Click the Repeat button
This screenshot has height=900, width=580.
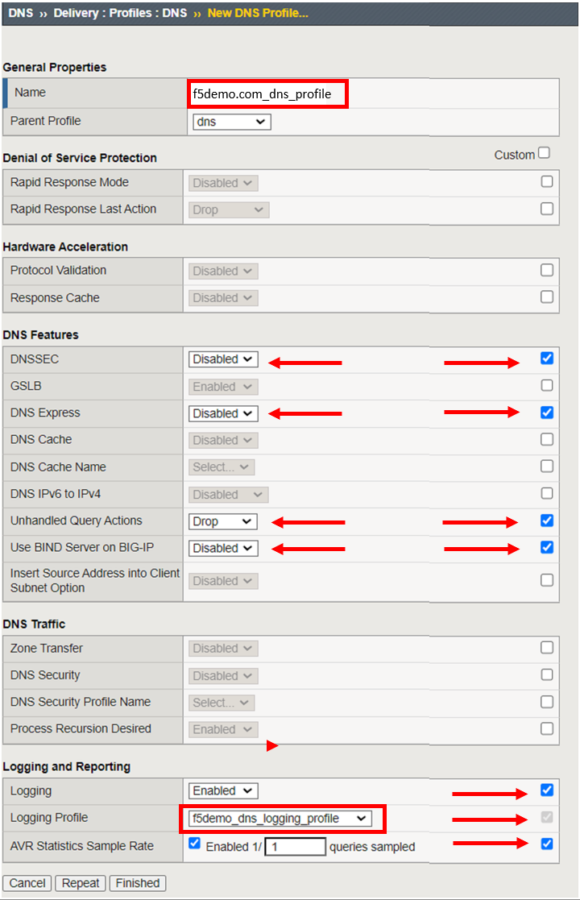[x=80, y=883]
